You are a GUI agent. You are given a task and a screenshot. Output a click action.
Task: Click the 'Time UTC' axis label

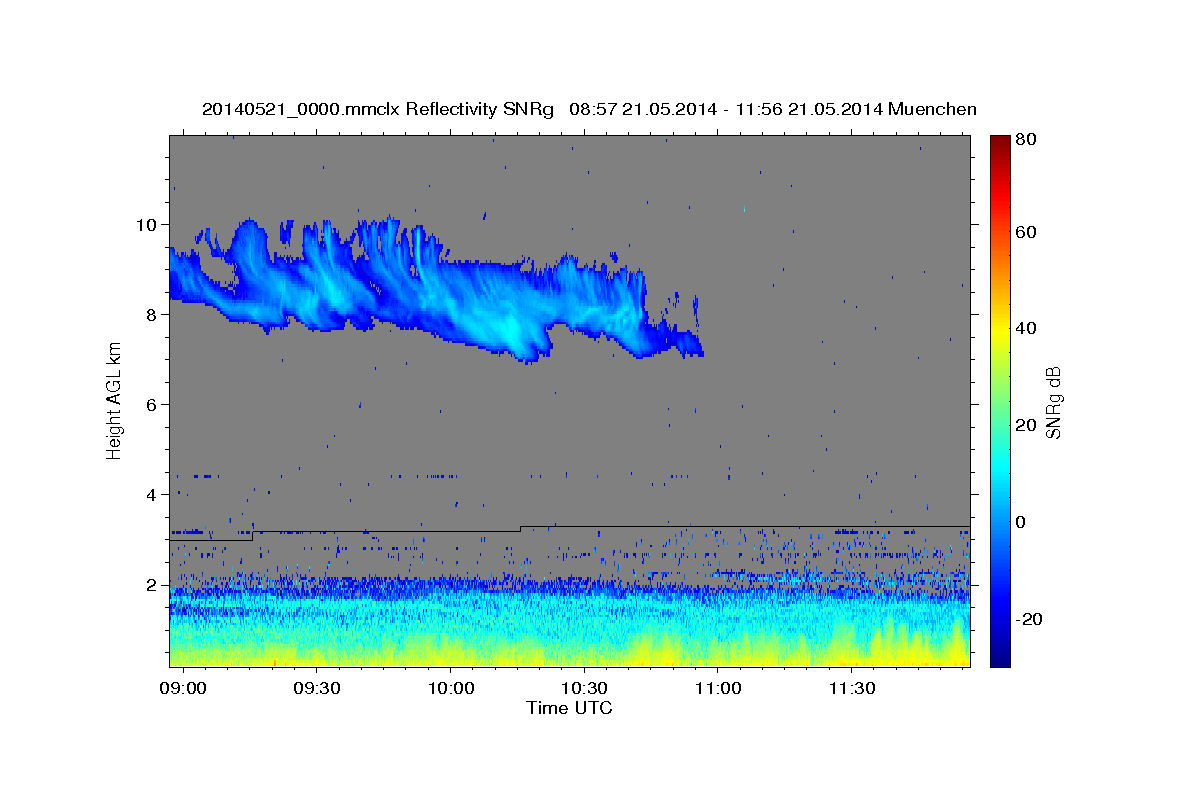pyautogui.click(x=569, y=708)
